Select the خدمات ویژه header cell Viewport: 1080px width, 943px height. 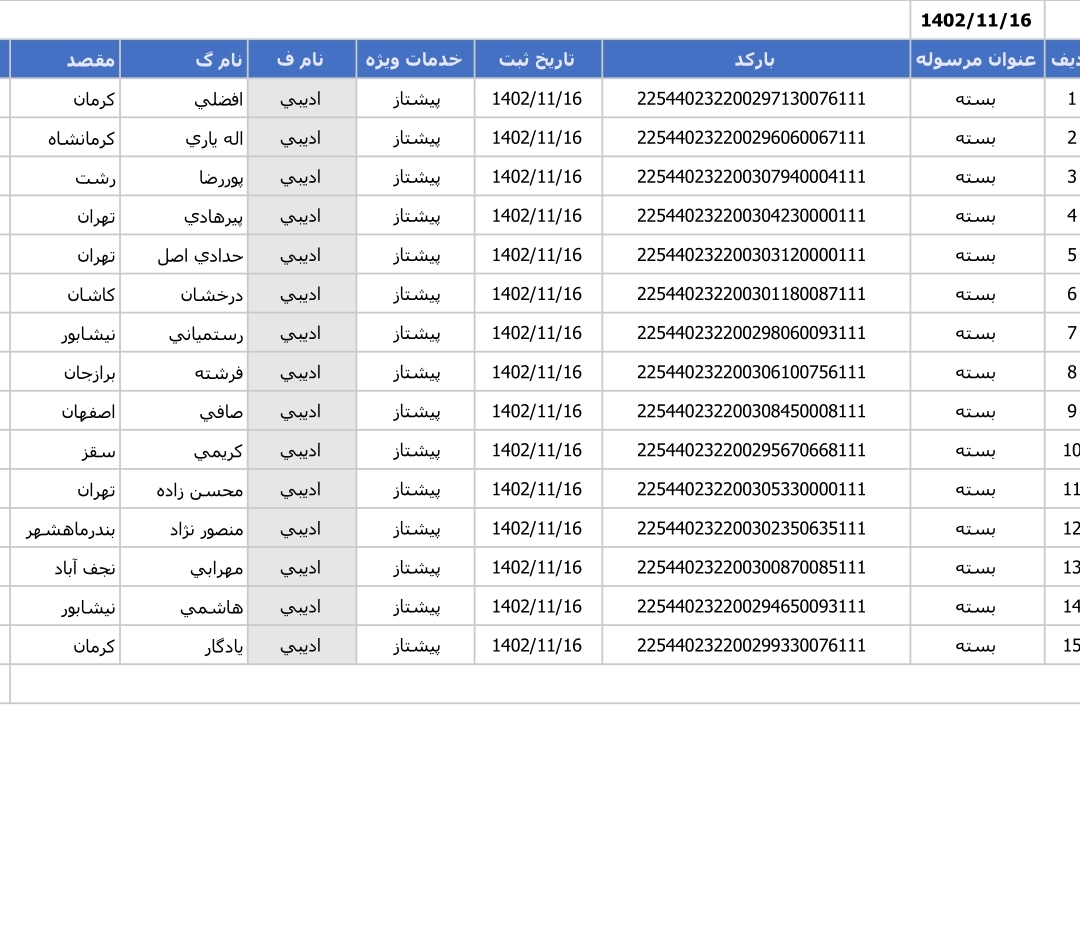pos(414,59)
